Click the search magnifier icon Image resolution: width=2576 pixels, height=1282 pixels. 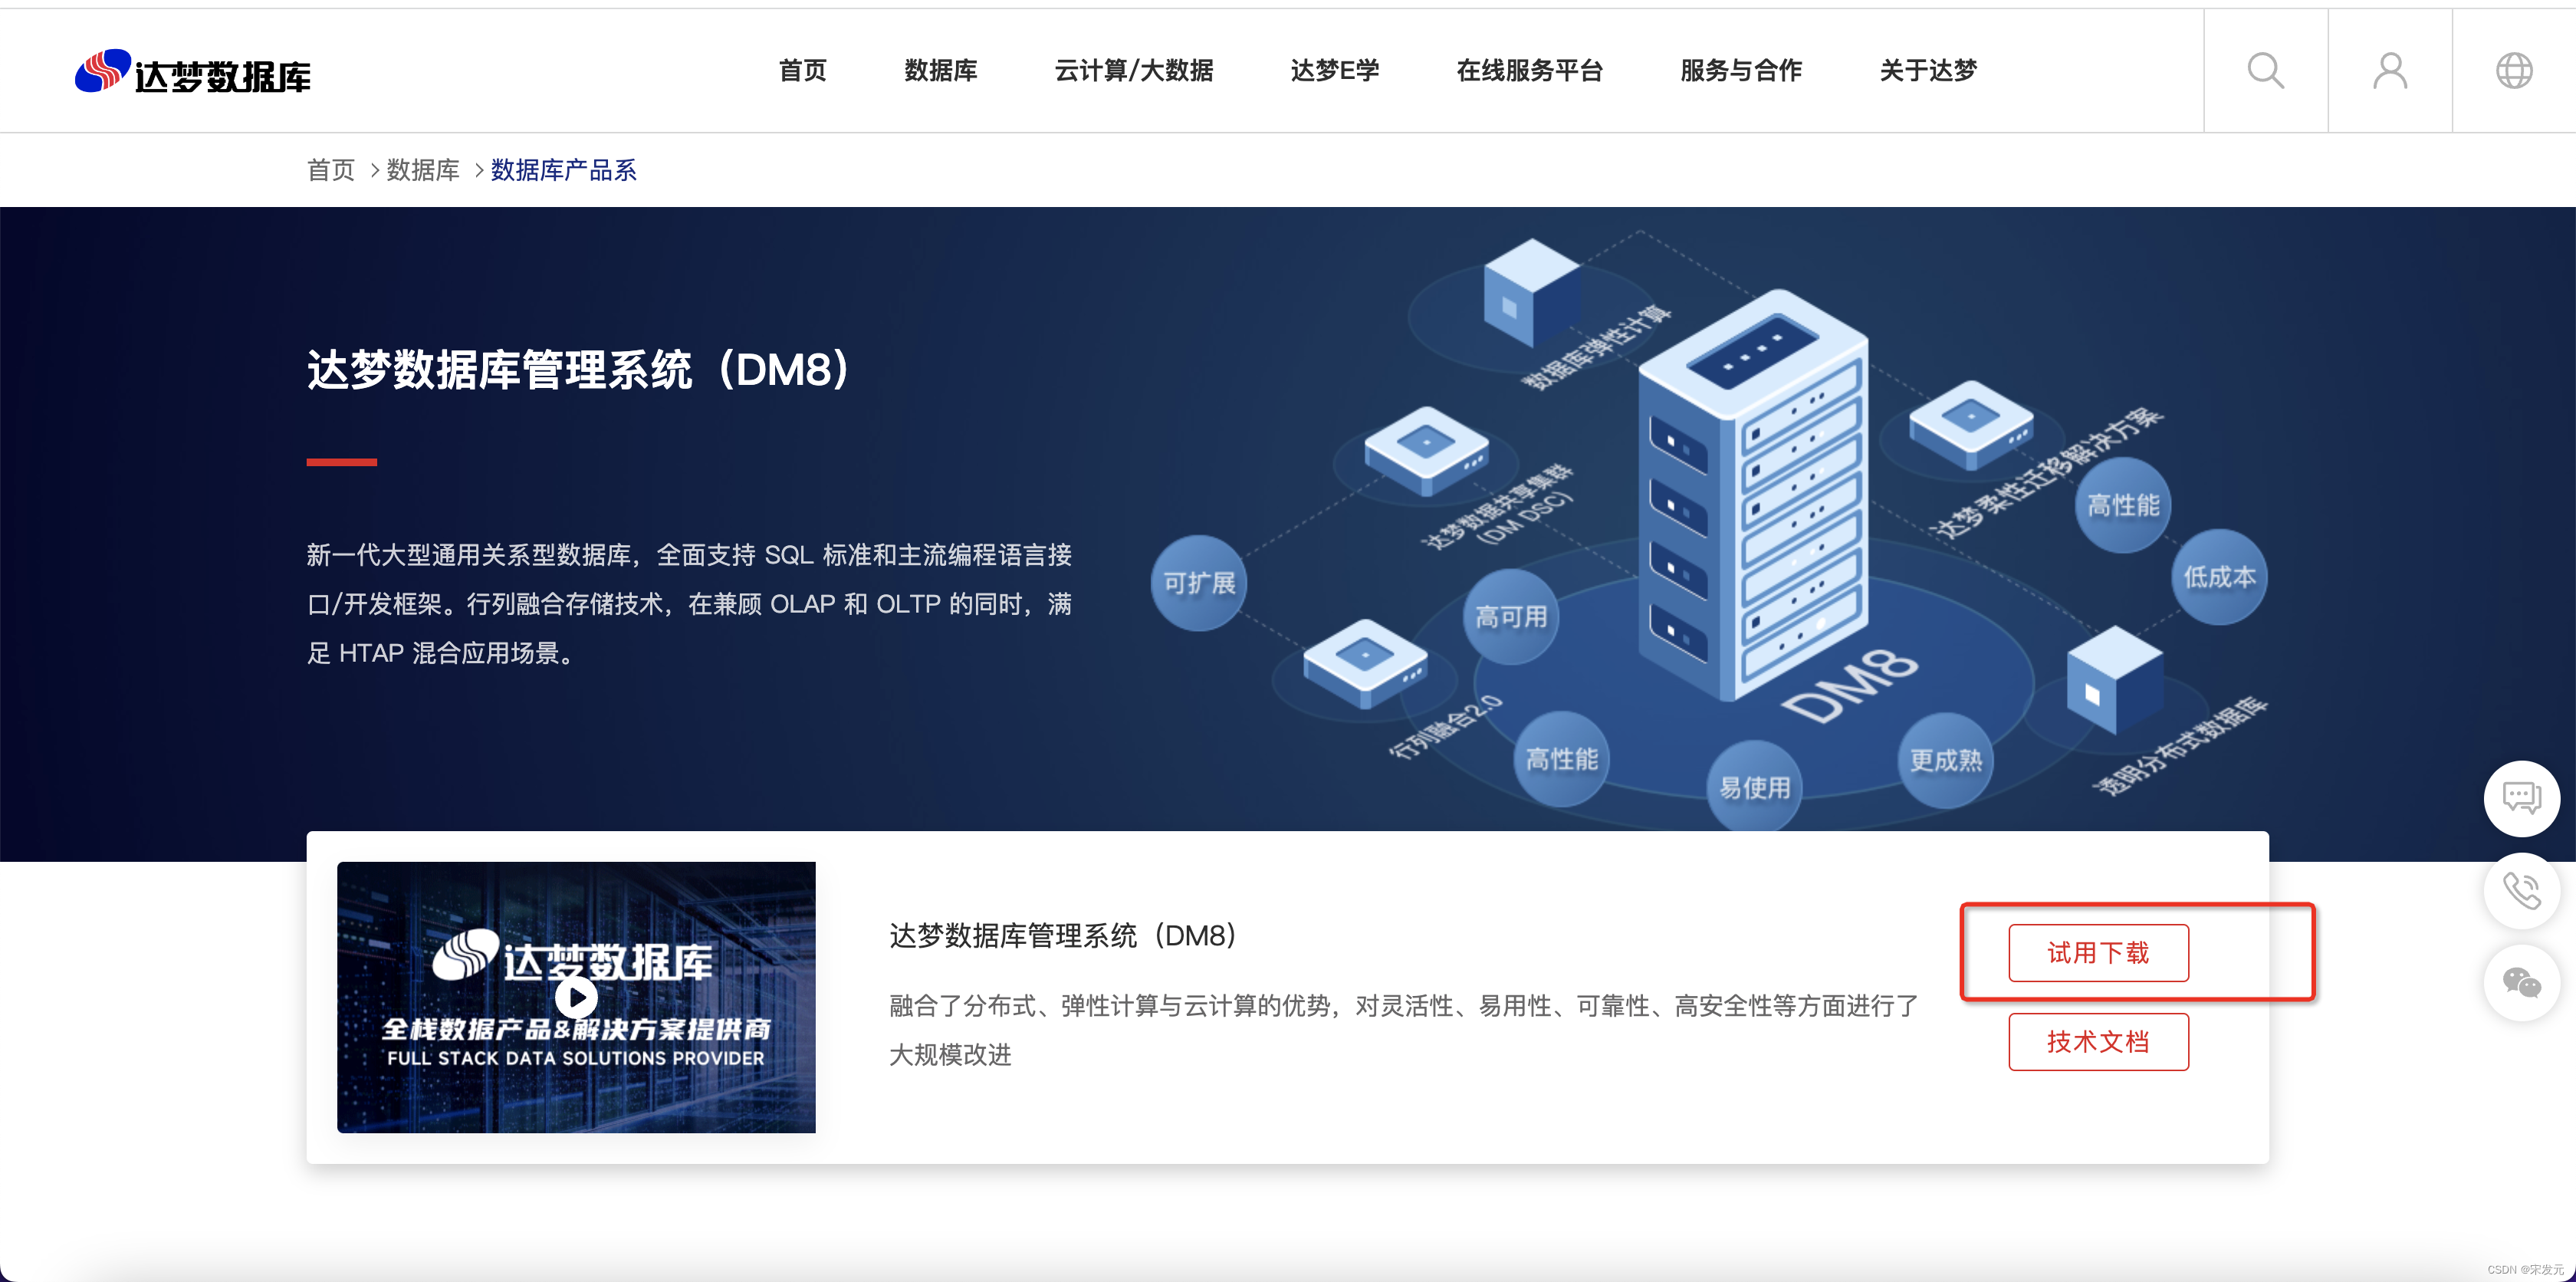tap(2265, 71)
